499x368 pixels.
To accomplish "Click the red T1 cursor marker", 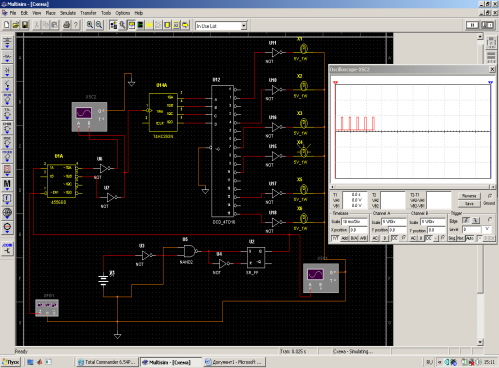I will click(x=335, y=82).
